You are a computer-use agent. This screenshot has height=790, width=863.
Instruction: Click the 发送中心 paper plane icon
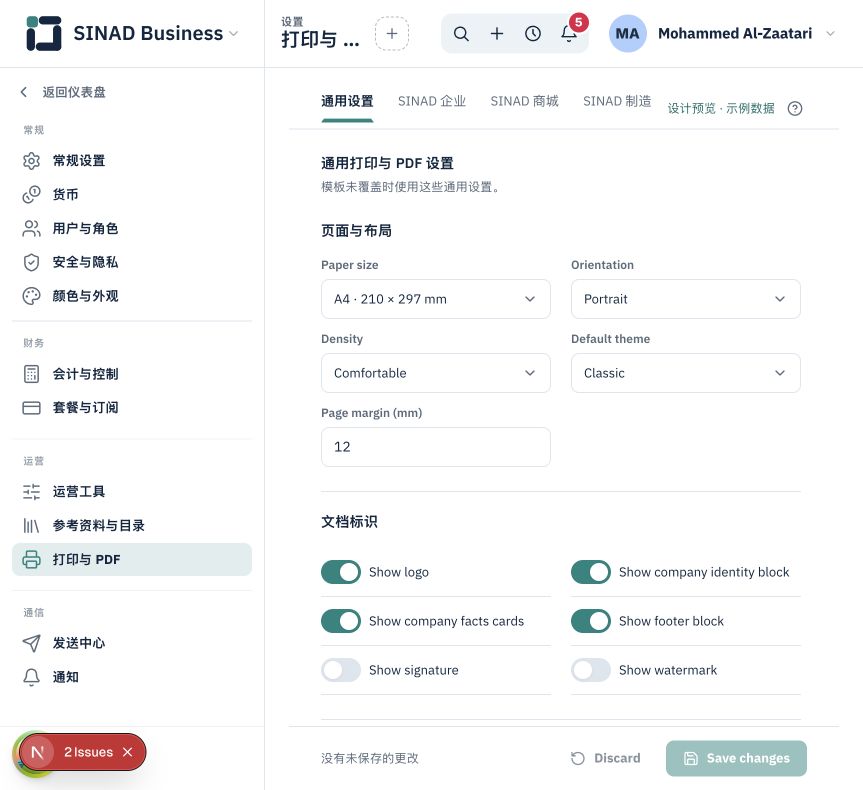click(31, 643)
